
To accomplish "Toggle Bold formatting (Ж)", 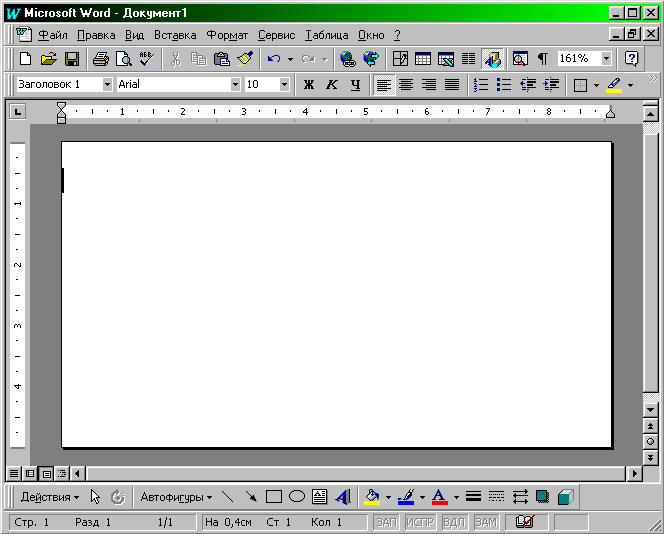I will [x=309, y=85].
